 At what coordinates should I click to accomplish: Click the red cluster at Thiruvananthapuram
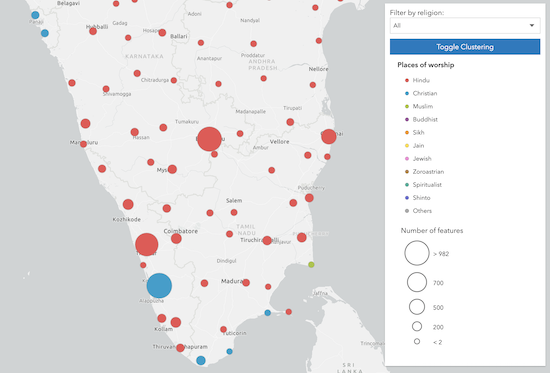tap(180, 348)
